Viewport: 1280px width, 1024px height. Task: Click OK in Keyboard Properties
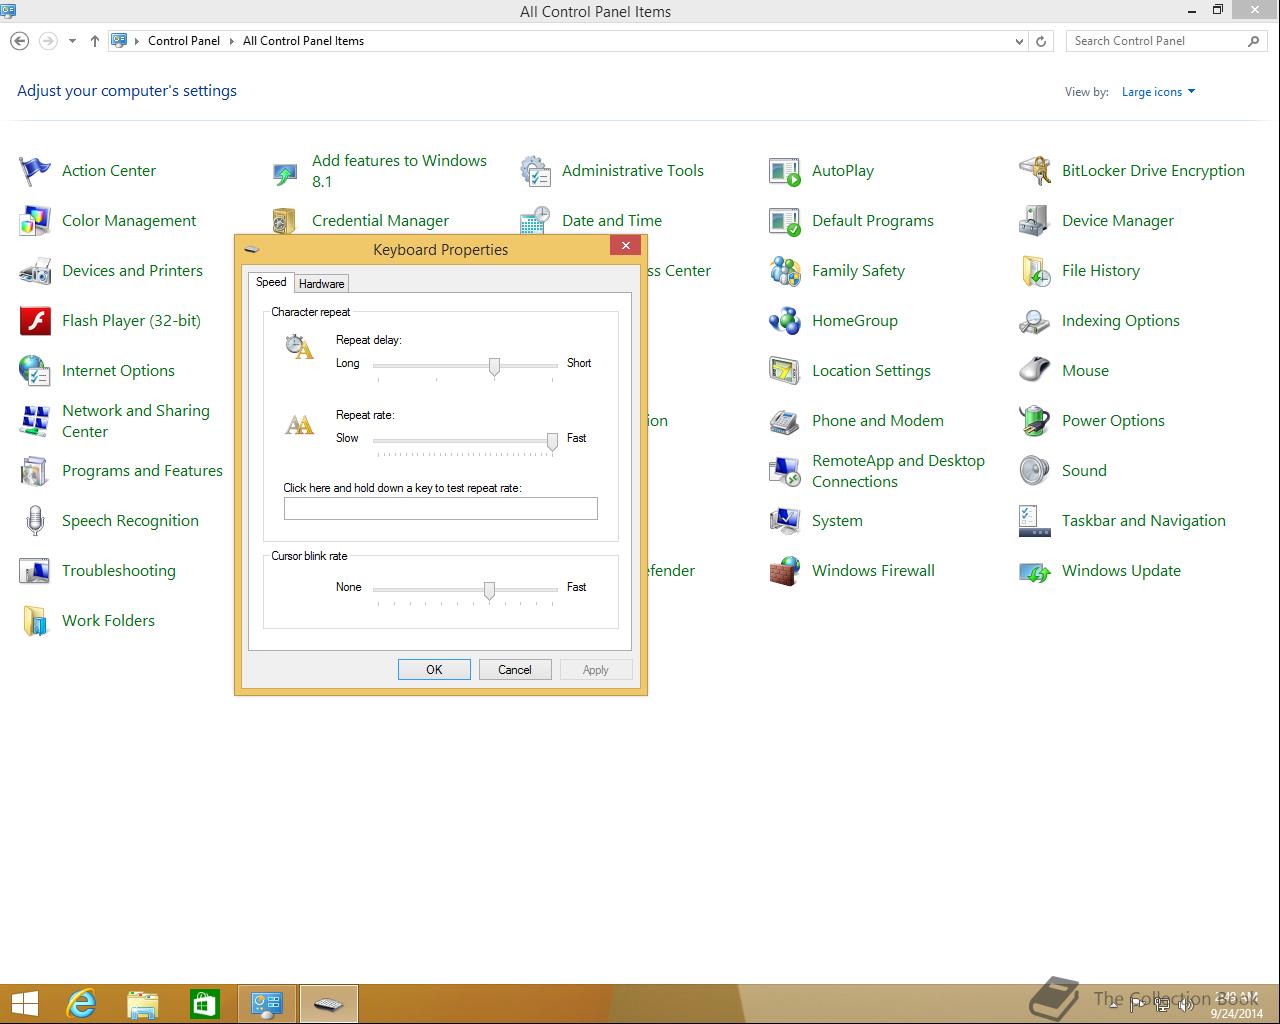[434, 670]
